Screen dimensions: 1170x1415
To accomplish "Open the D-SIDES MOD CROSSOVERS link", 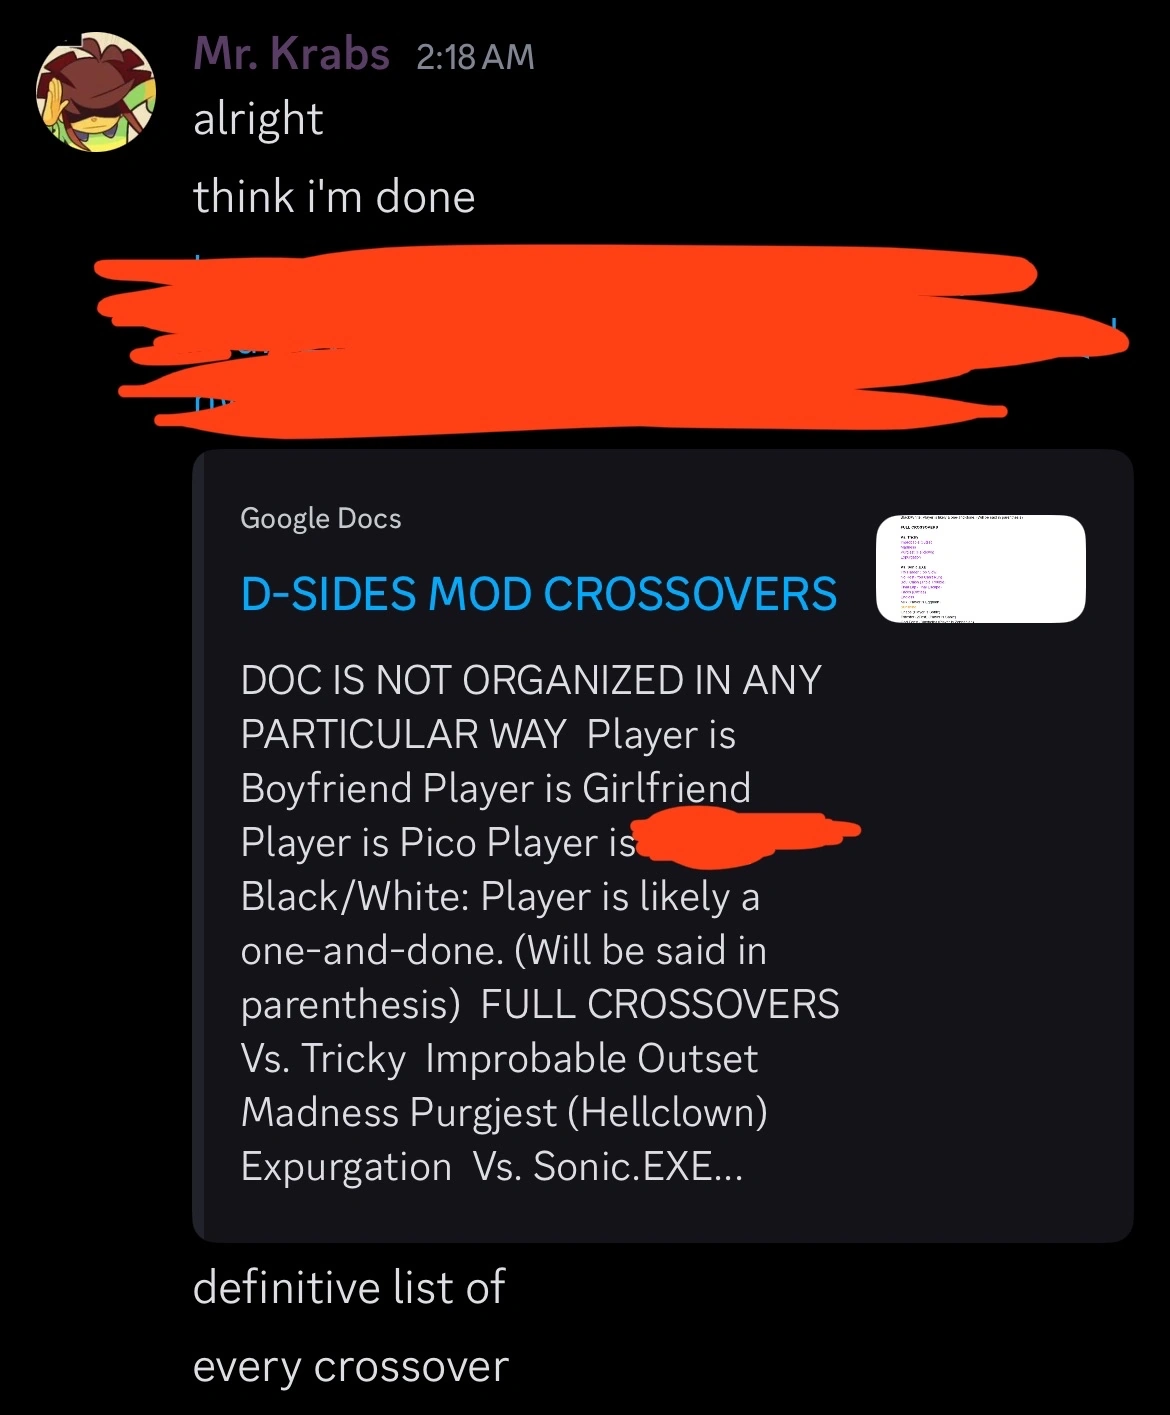I will [539, 594].
